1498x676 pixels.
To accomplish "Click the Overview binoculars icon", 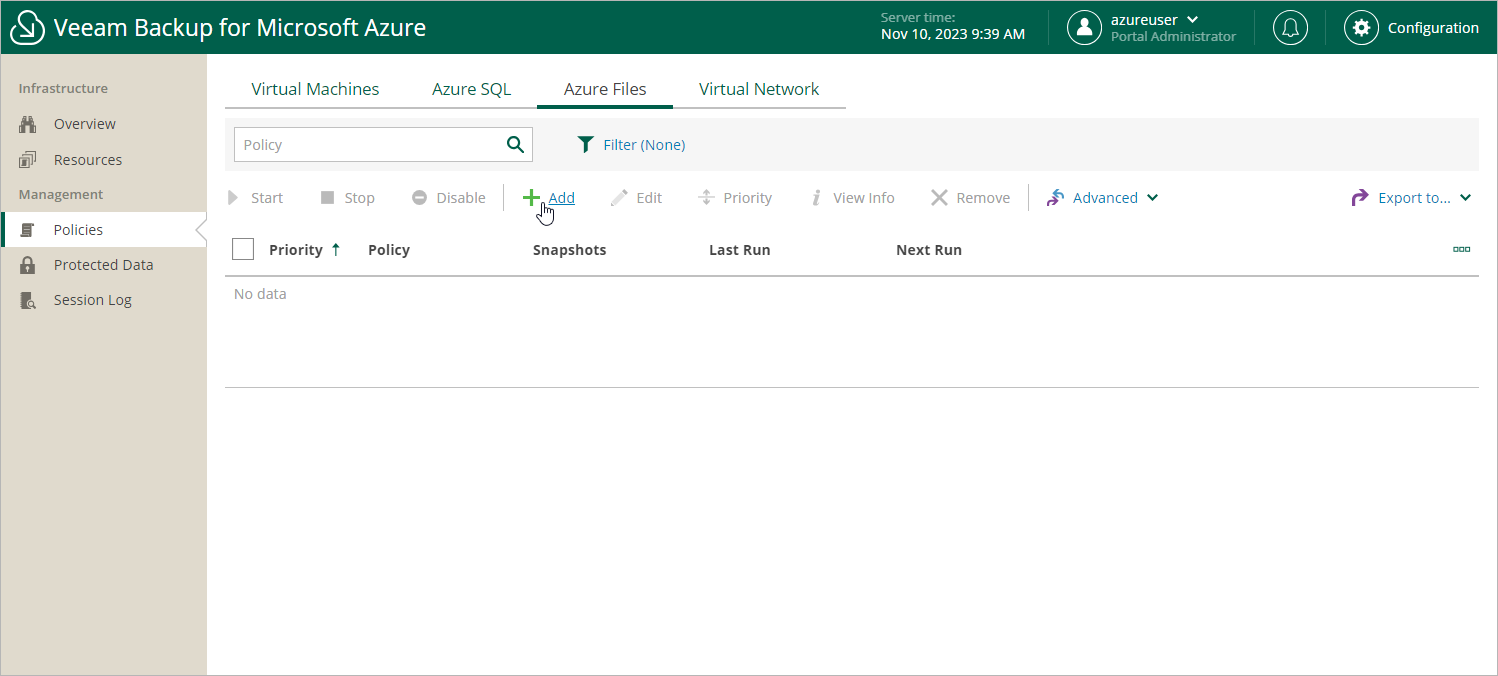I will [x=28, y=124].
